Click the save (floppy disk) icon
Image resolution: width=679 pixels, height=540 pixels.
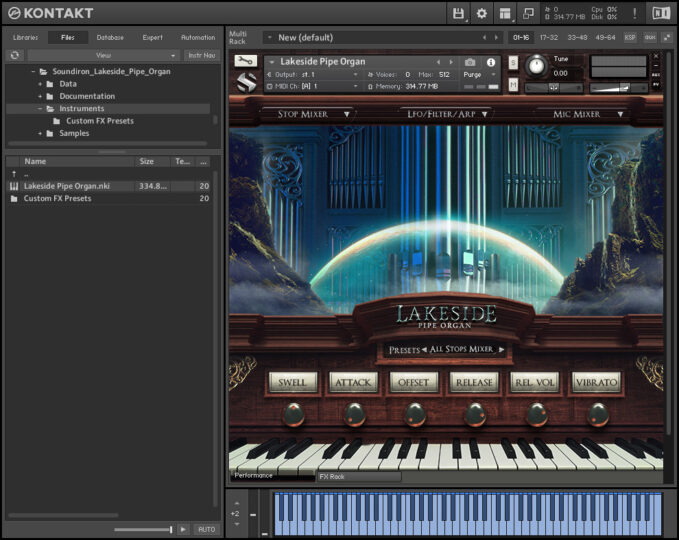coord(459,13)
